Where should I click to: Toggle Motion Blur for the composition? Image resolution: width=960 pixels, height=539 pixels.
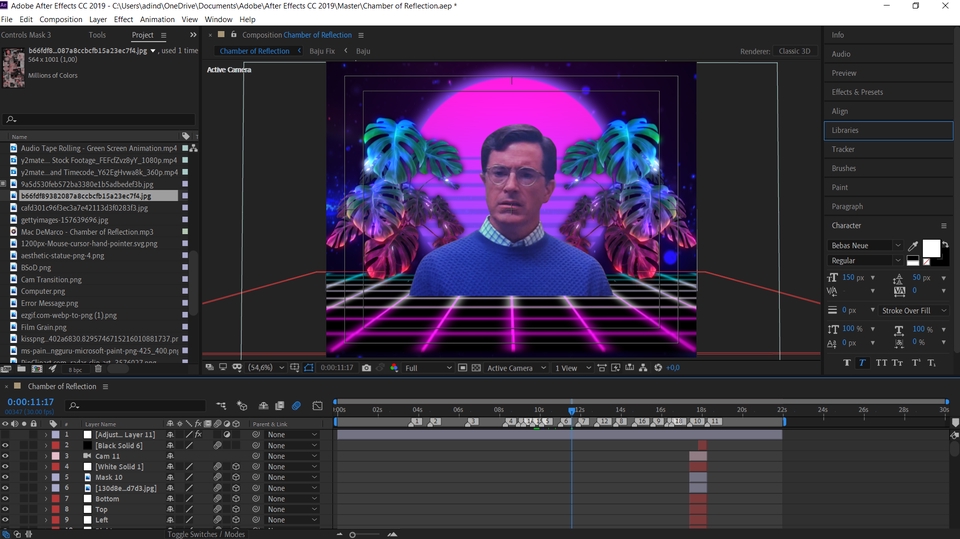pos(296,405)
